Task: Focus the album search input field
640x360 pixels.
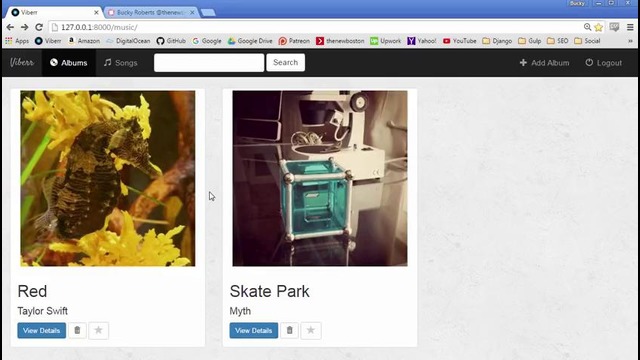Action: tap(209, 62)
